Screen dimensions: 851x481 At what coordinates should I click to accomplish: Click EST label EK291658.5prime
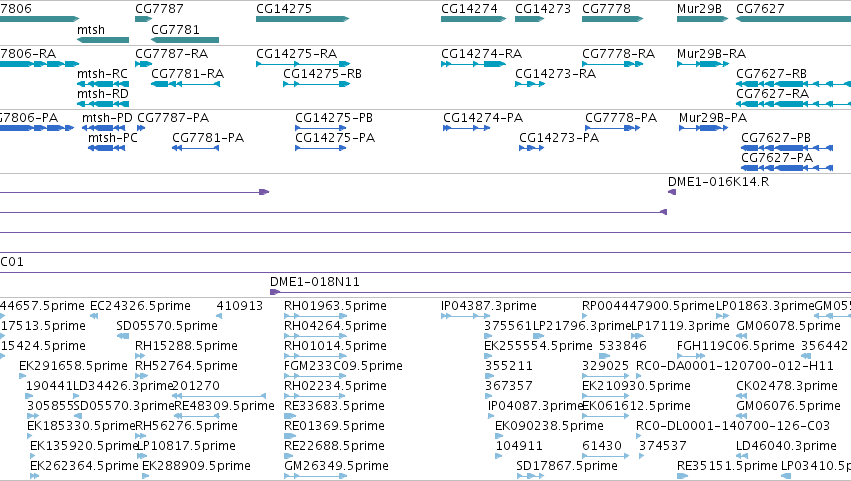pos(73,366)
